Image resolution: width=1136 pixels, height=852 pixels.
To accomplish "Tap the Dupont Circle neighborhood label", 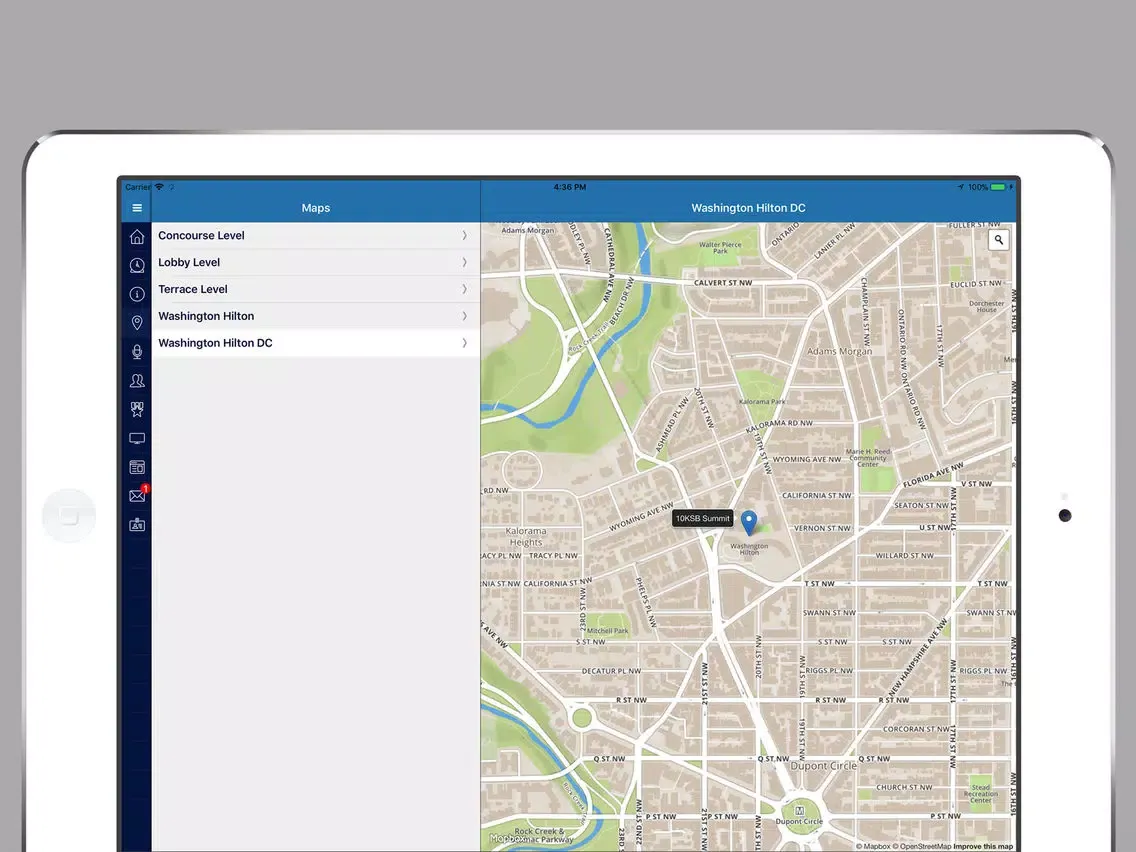I will pyautogui.click(x=823, y=766).
